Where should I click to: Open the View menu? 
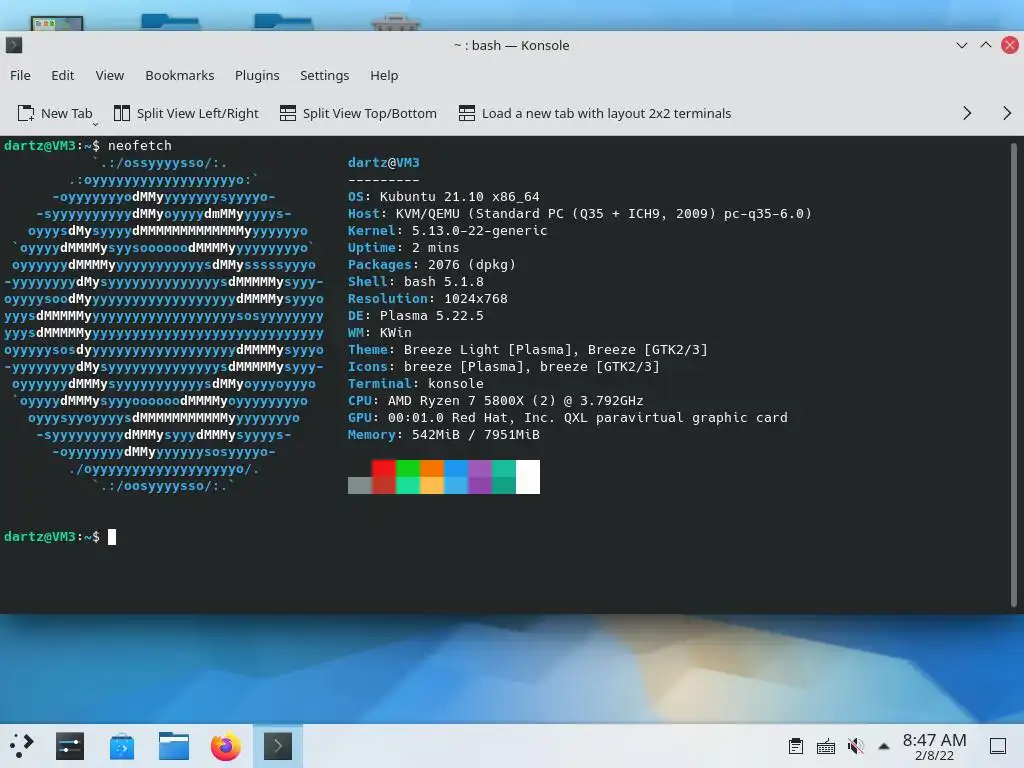click(x=110, y=75)
